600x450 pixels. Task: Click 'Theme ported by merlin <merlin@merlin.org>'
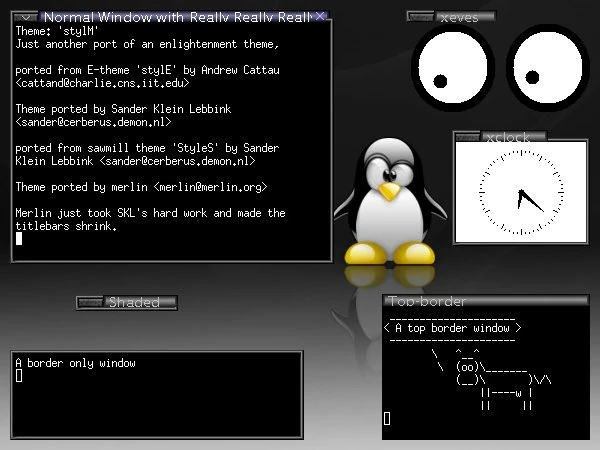(141, 187)
